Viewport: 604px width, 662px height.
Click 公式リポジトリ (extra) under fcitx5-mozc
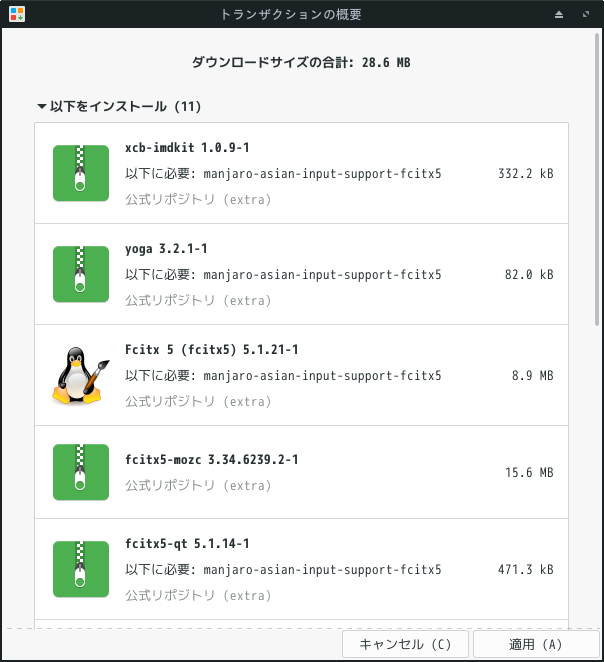[198, 485]
